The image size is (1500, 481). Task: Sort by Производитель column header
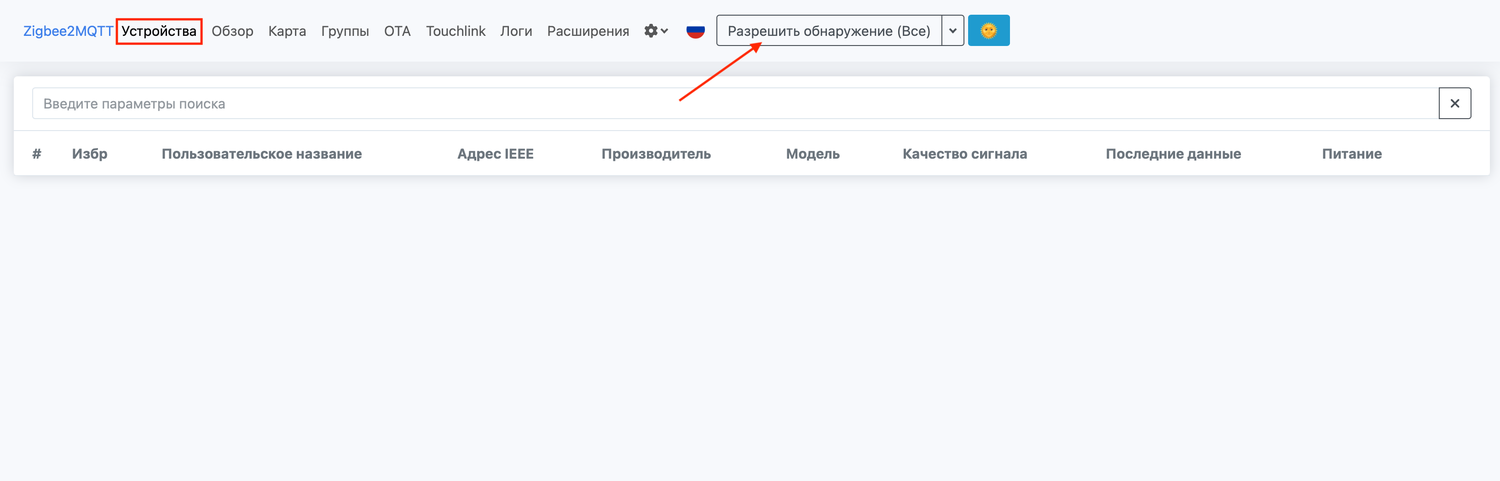(x=656, y=154)
